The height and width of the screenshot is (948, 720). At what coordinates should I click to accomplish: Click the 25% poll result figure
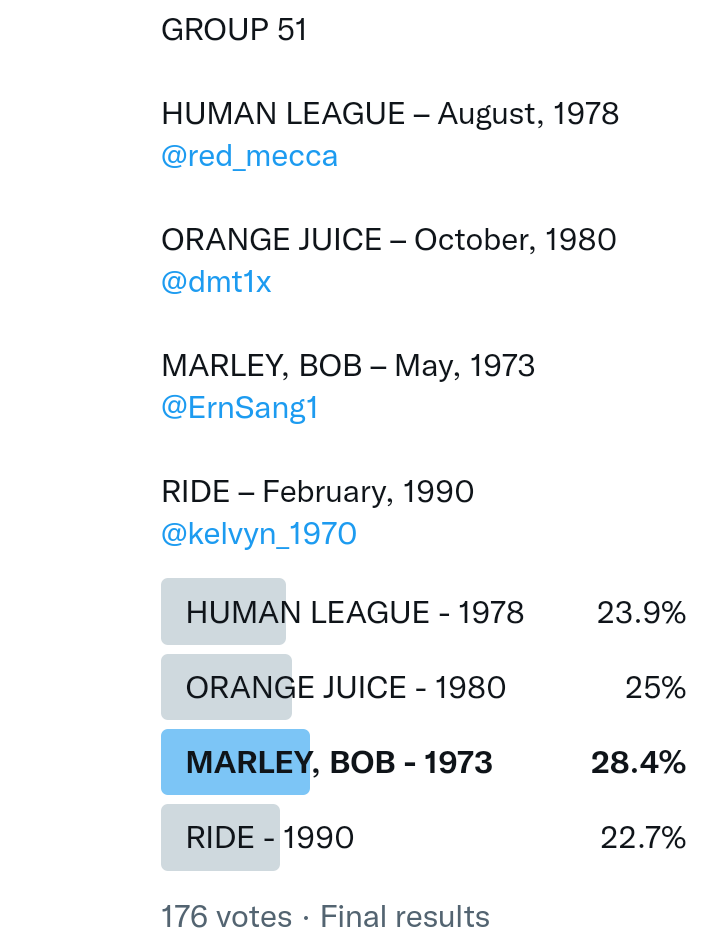point(657,688)
